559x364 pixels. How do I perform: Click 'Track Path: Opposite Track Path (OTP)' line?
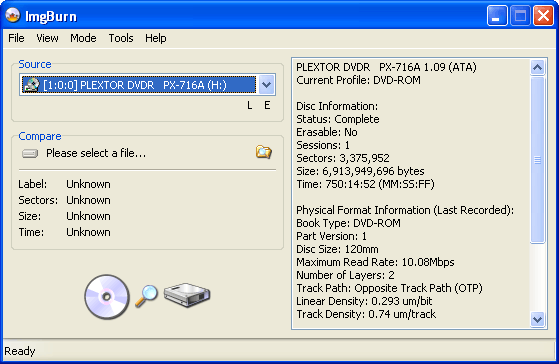[x=389, y=288]
